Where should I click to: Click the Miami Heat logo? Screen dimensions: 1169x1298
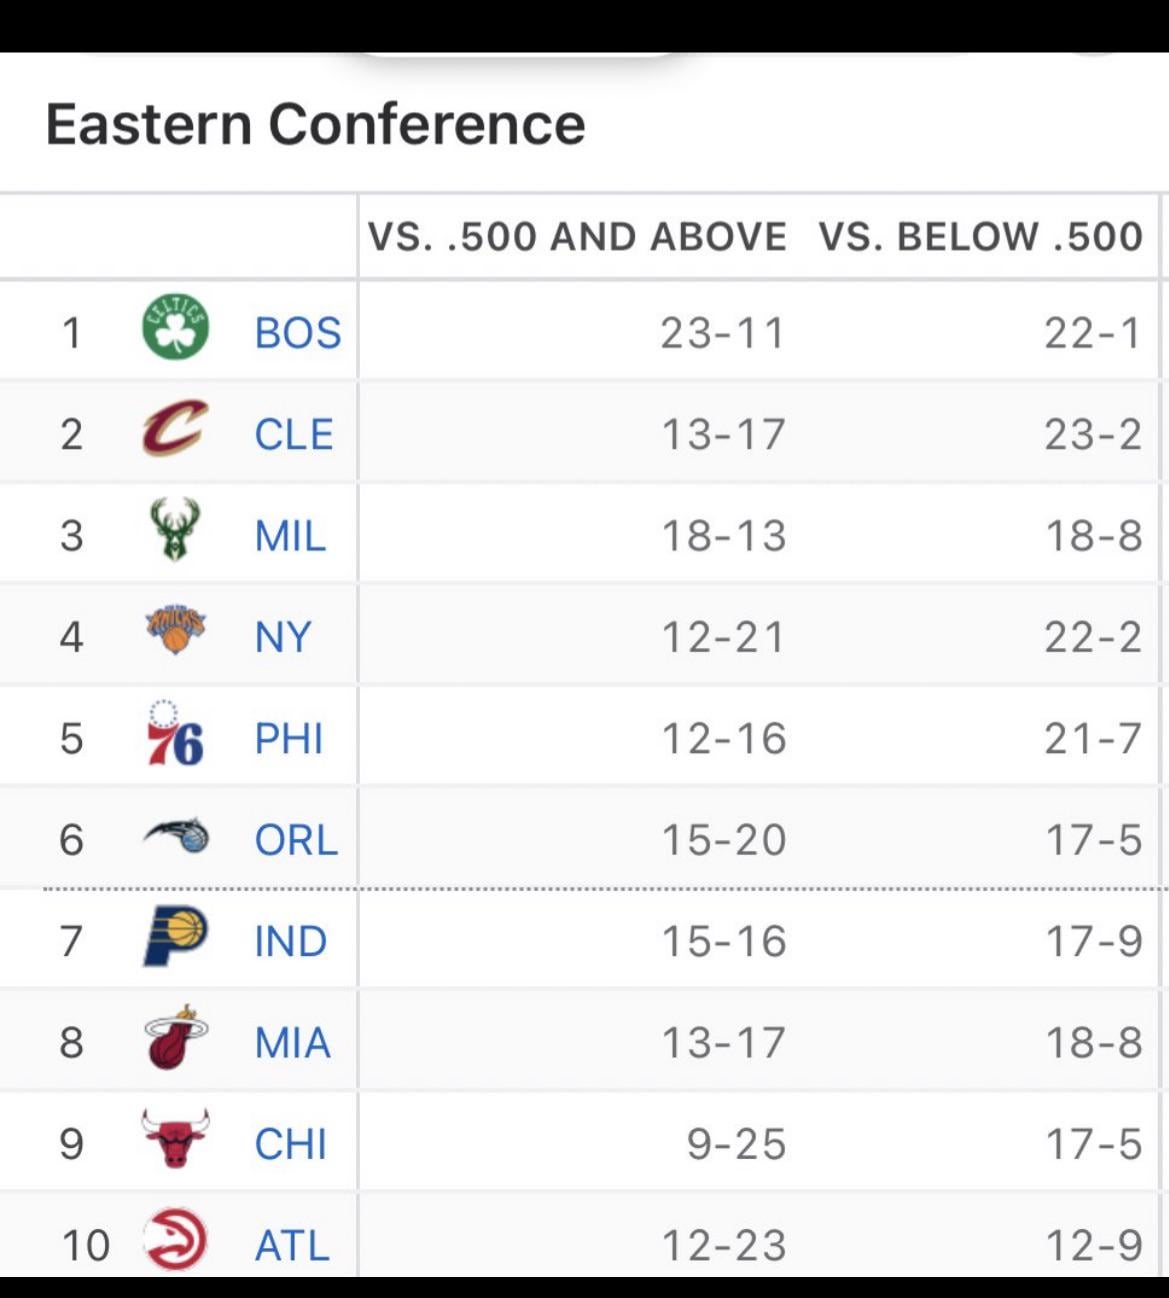click(175, 1038)
